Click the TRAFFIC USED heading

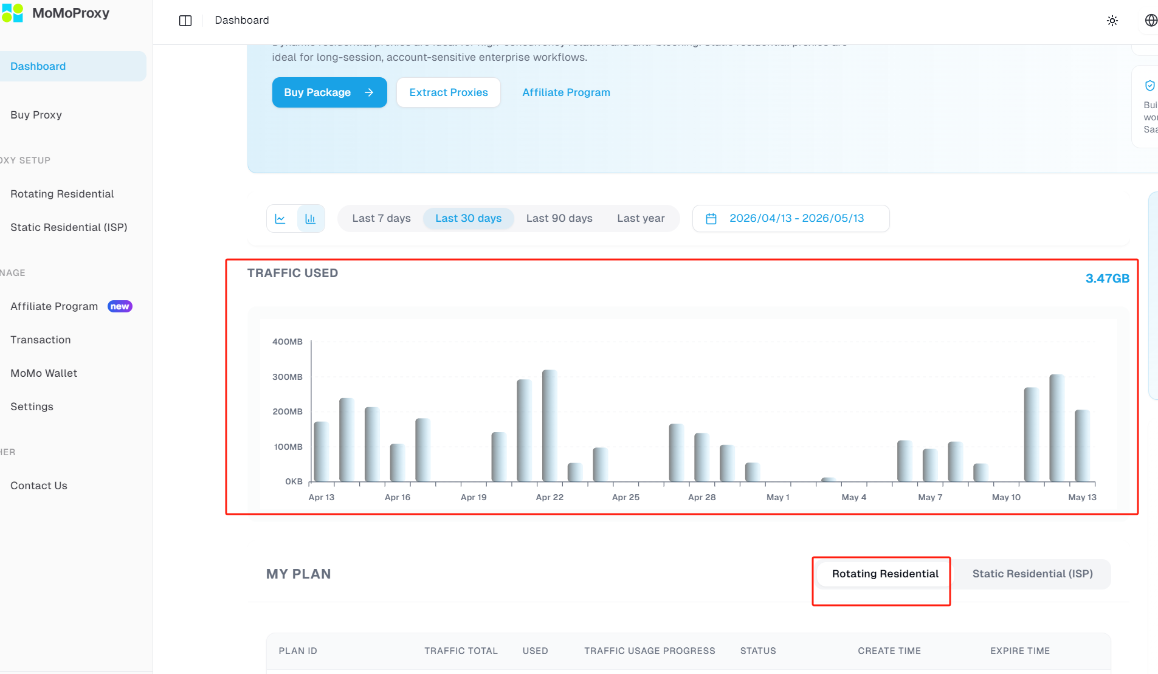point(292,273)
